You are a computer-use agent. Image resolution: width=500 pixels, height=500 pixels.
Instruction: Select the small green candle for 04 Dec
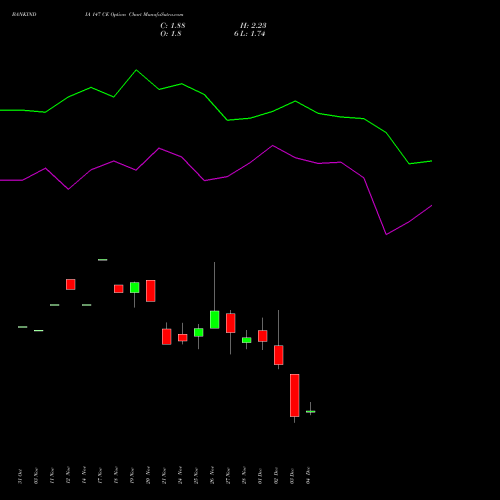(x=311, y=412)
